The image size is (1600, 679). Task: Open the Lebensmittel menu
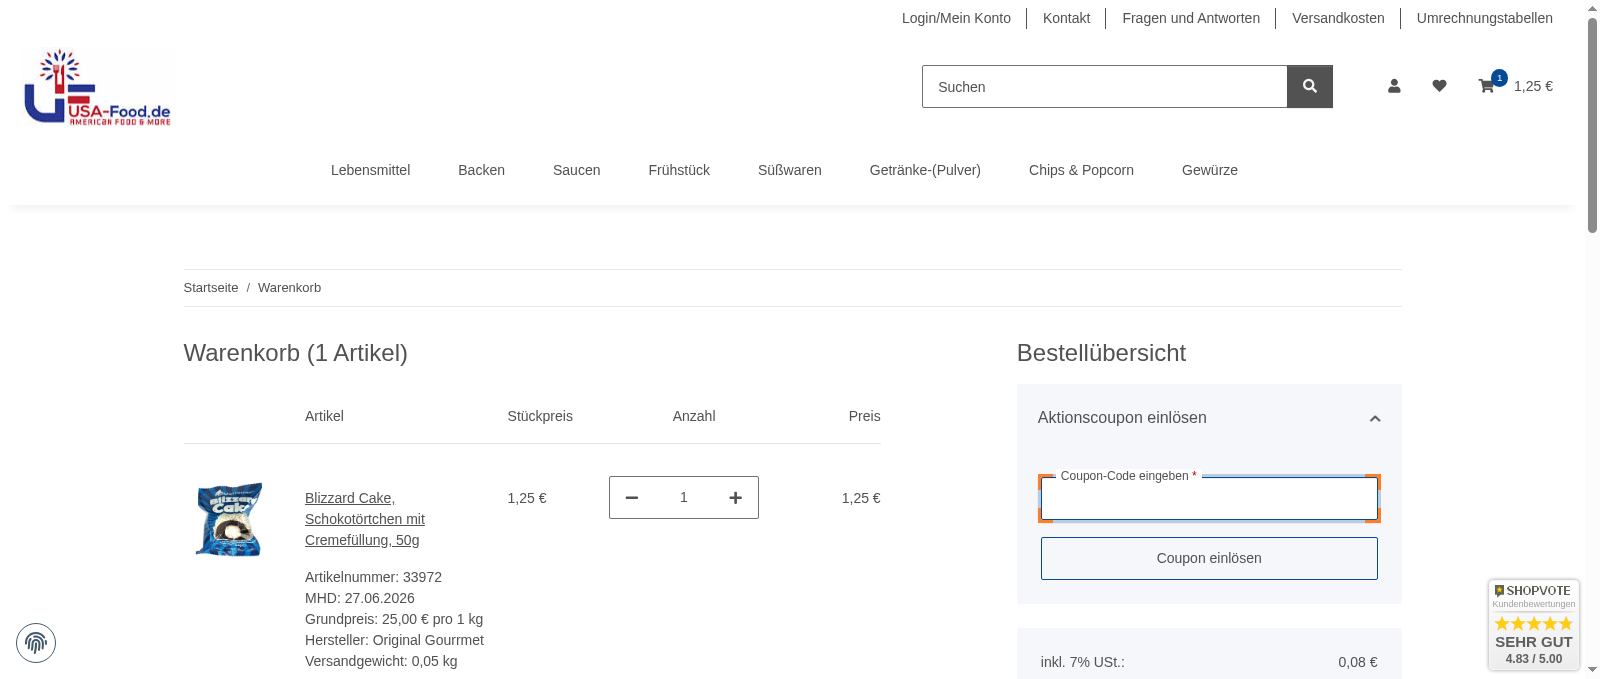point(370,170)
